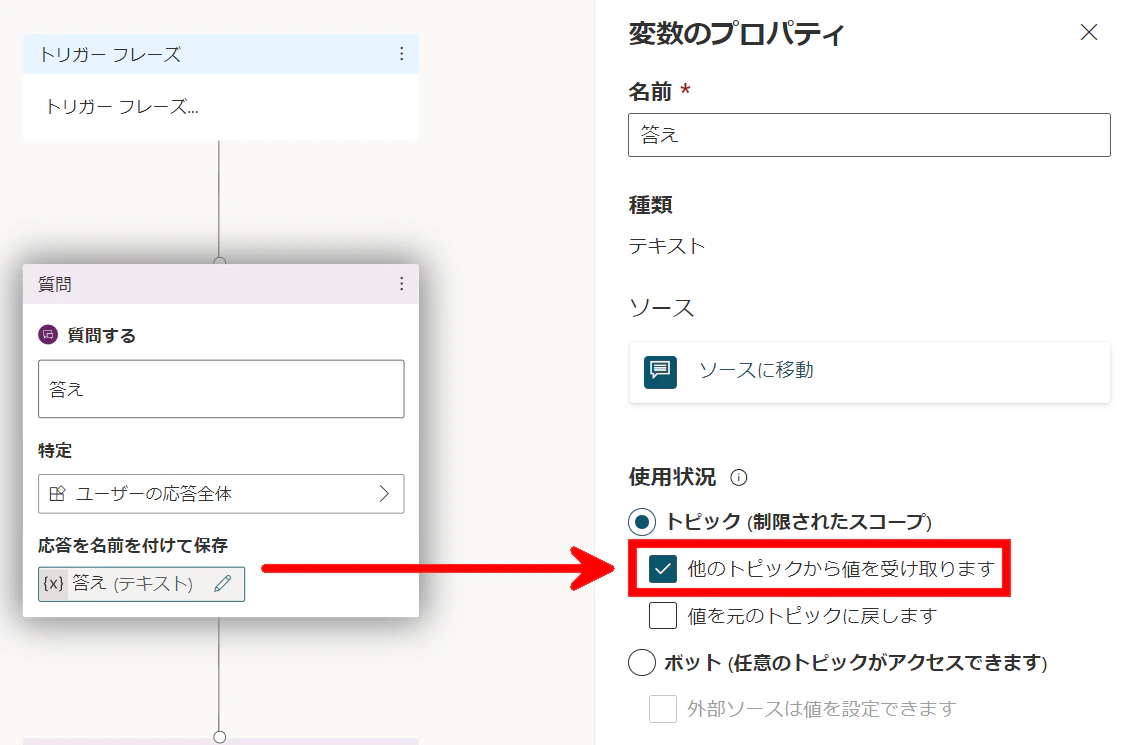Click the 応答を名前を付けて保存 label

click(x=133, y=545)
